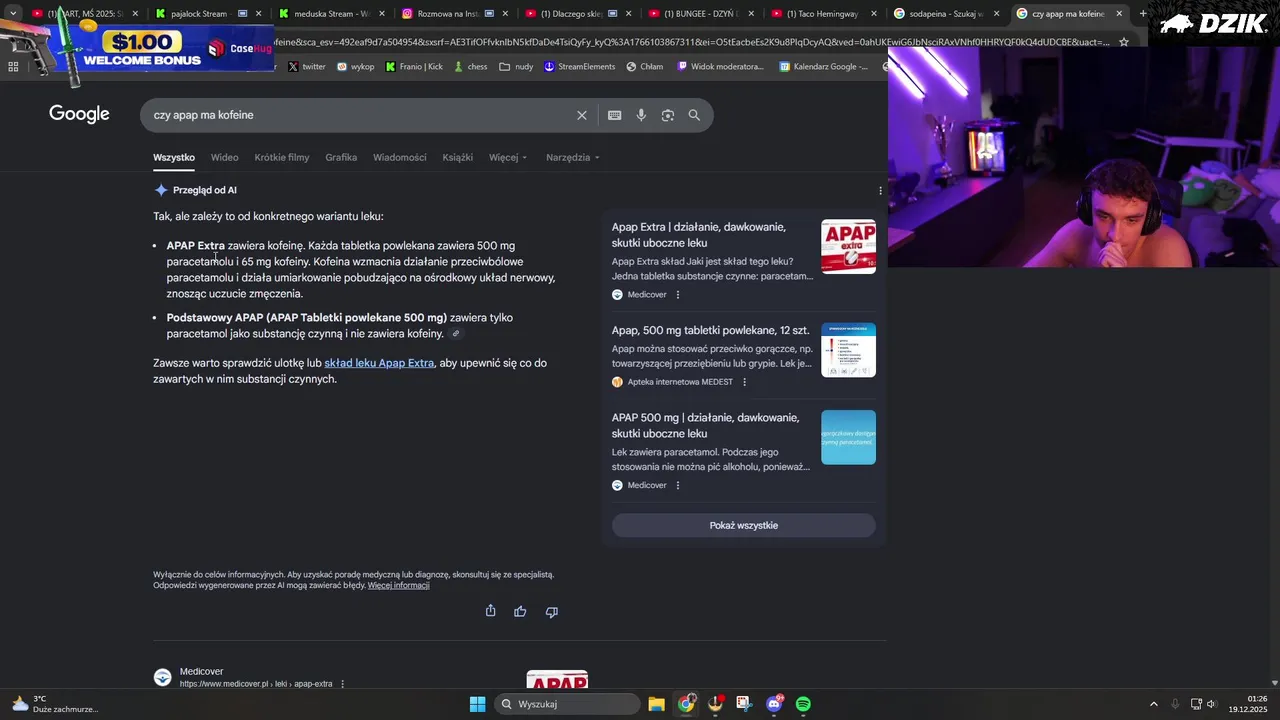Viewport: 1280px width, 720px height.
Task: Open the 'skład leku Apap Extra' link
Action: point(379,363)
